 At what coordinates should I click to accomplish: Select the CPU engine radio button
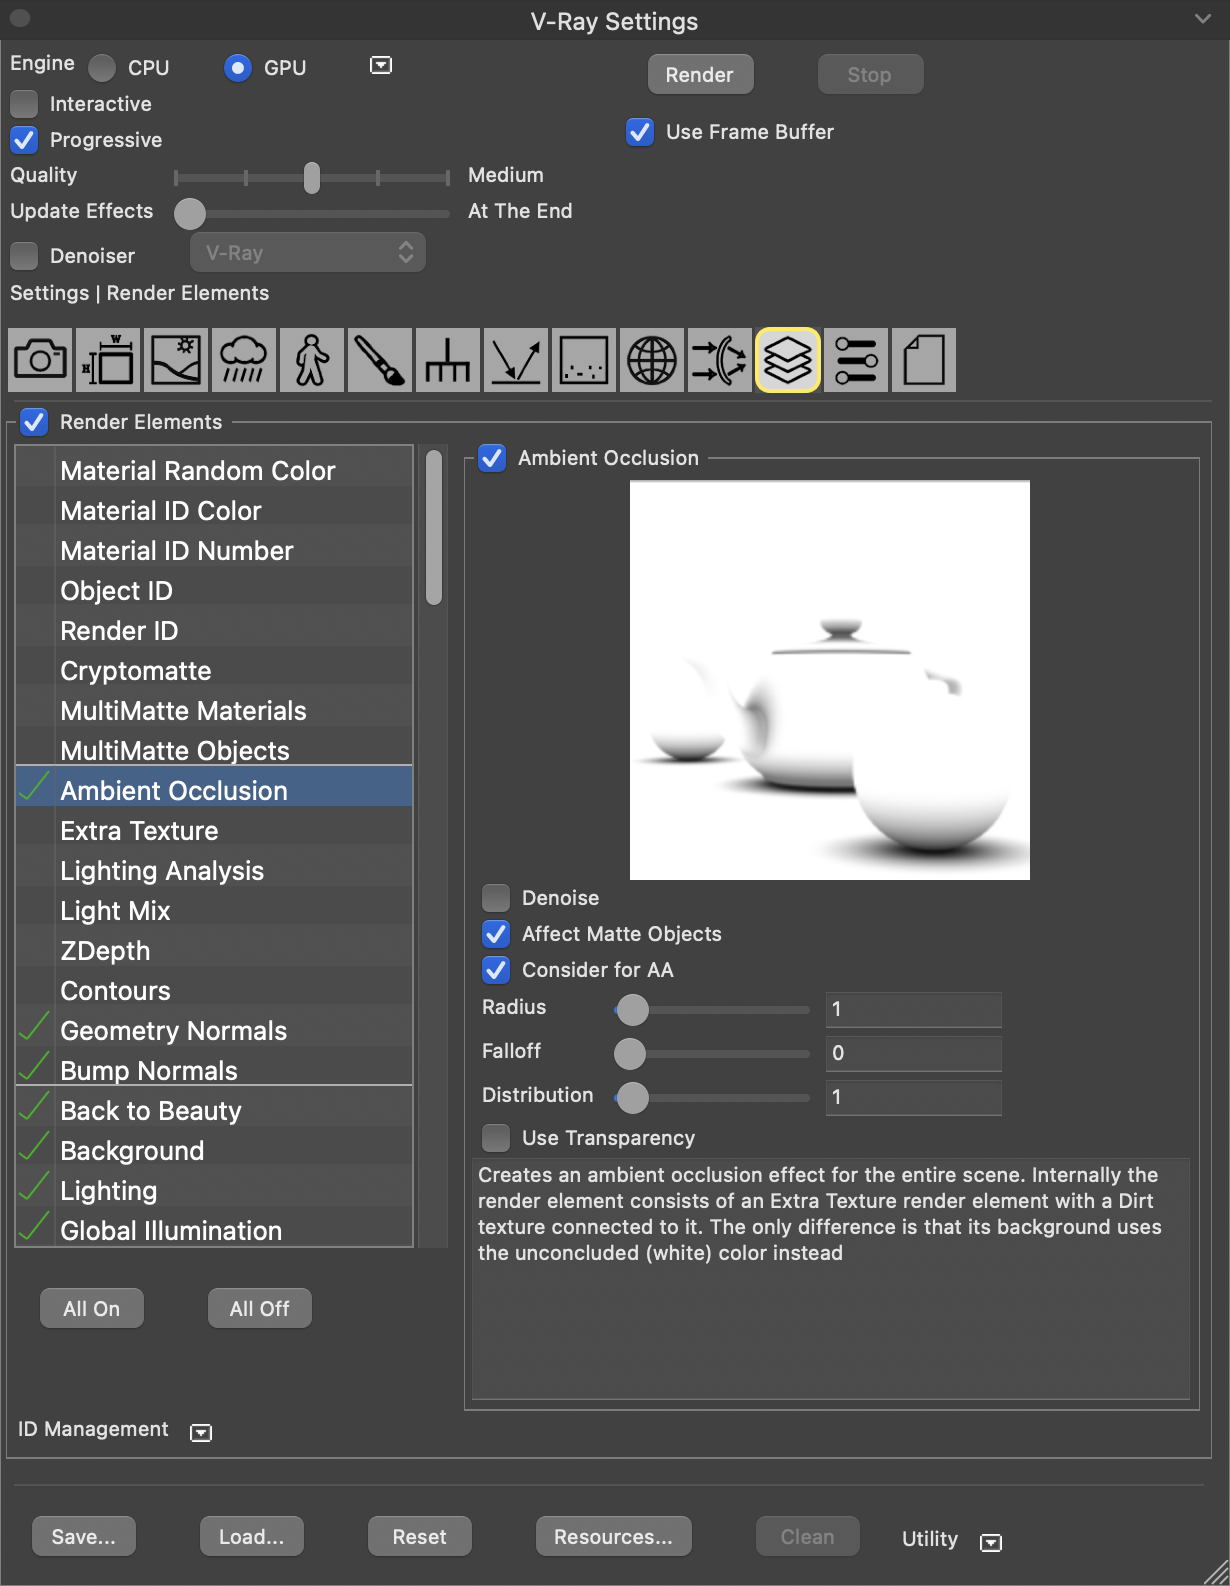pos(102,68)
